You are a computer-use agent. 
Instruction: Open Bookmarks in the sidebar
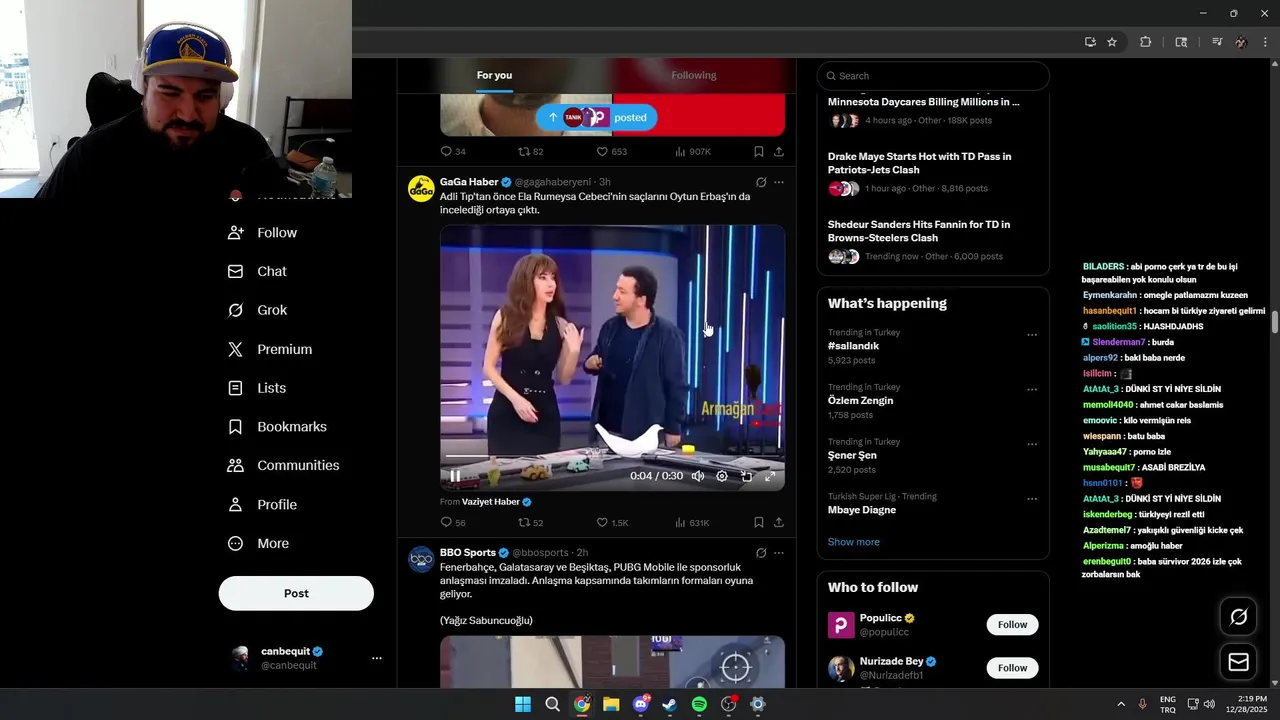pos(277,426)
